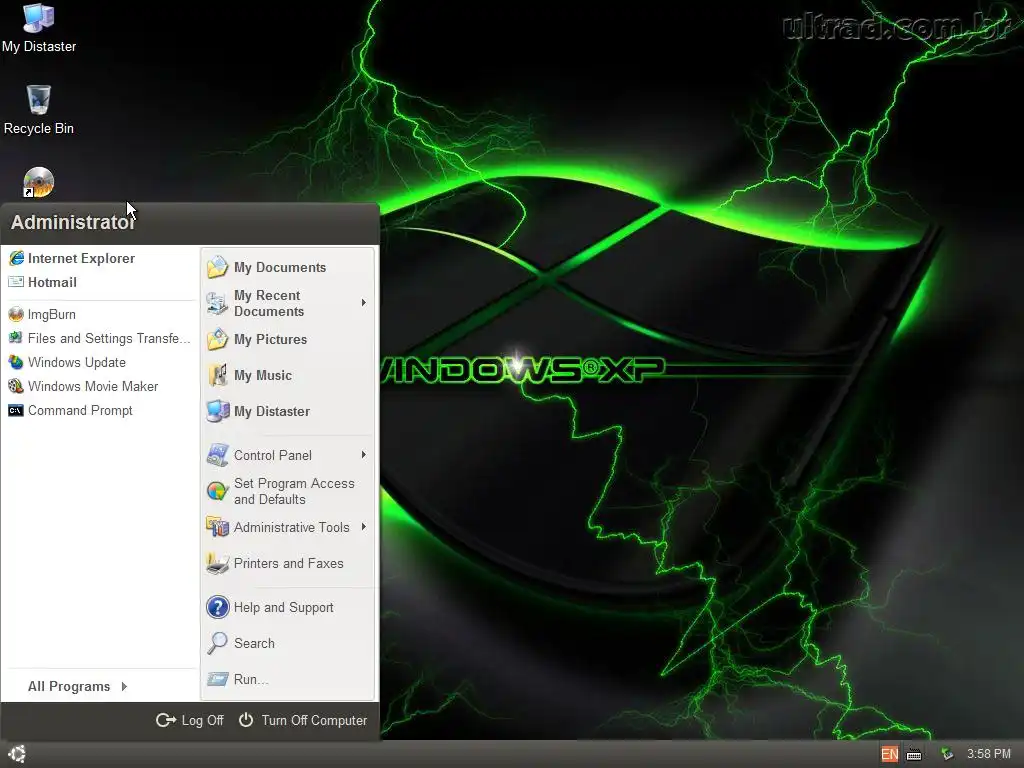This screenshot has height=768, width=1024.
Task: Expand the Administrative Tools submenu arrow
Action: (364, 527)
